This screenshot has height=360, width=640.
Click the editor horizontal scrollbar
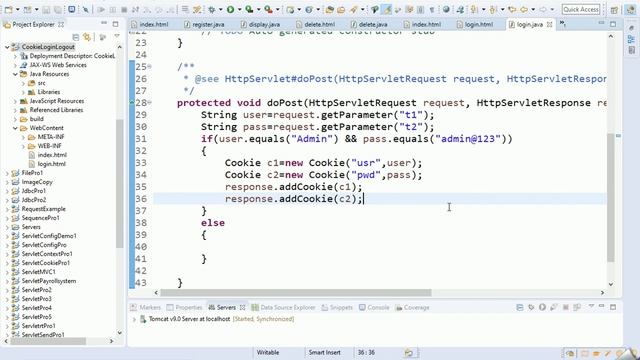tap(296, 293)
